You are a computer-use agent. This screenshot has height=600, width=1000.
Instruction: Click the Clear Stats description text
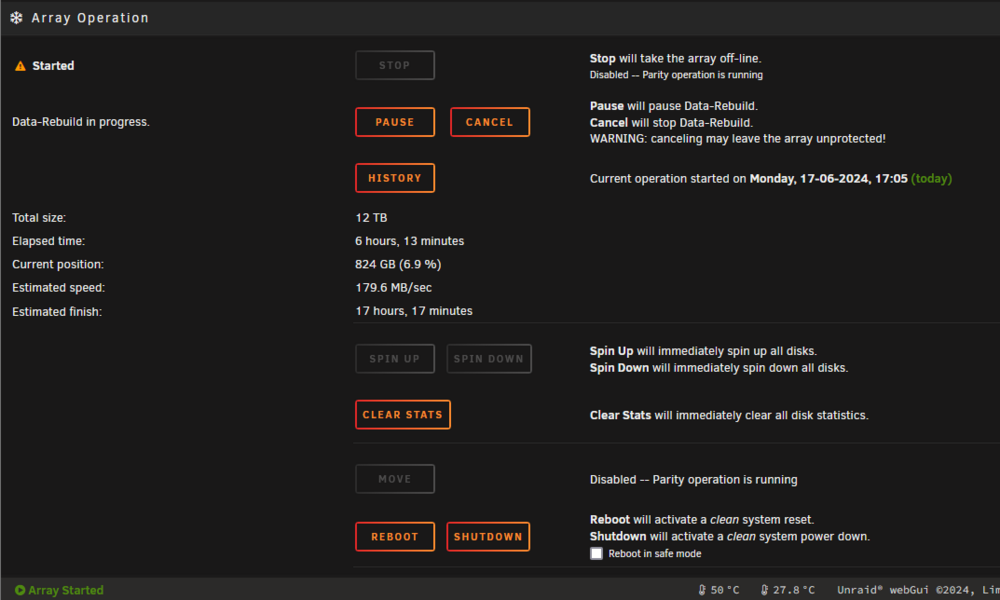(x=729, y=415)
